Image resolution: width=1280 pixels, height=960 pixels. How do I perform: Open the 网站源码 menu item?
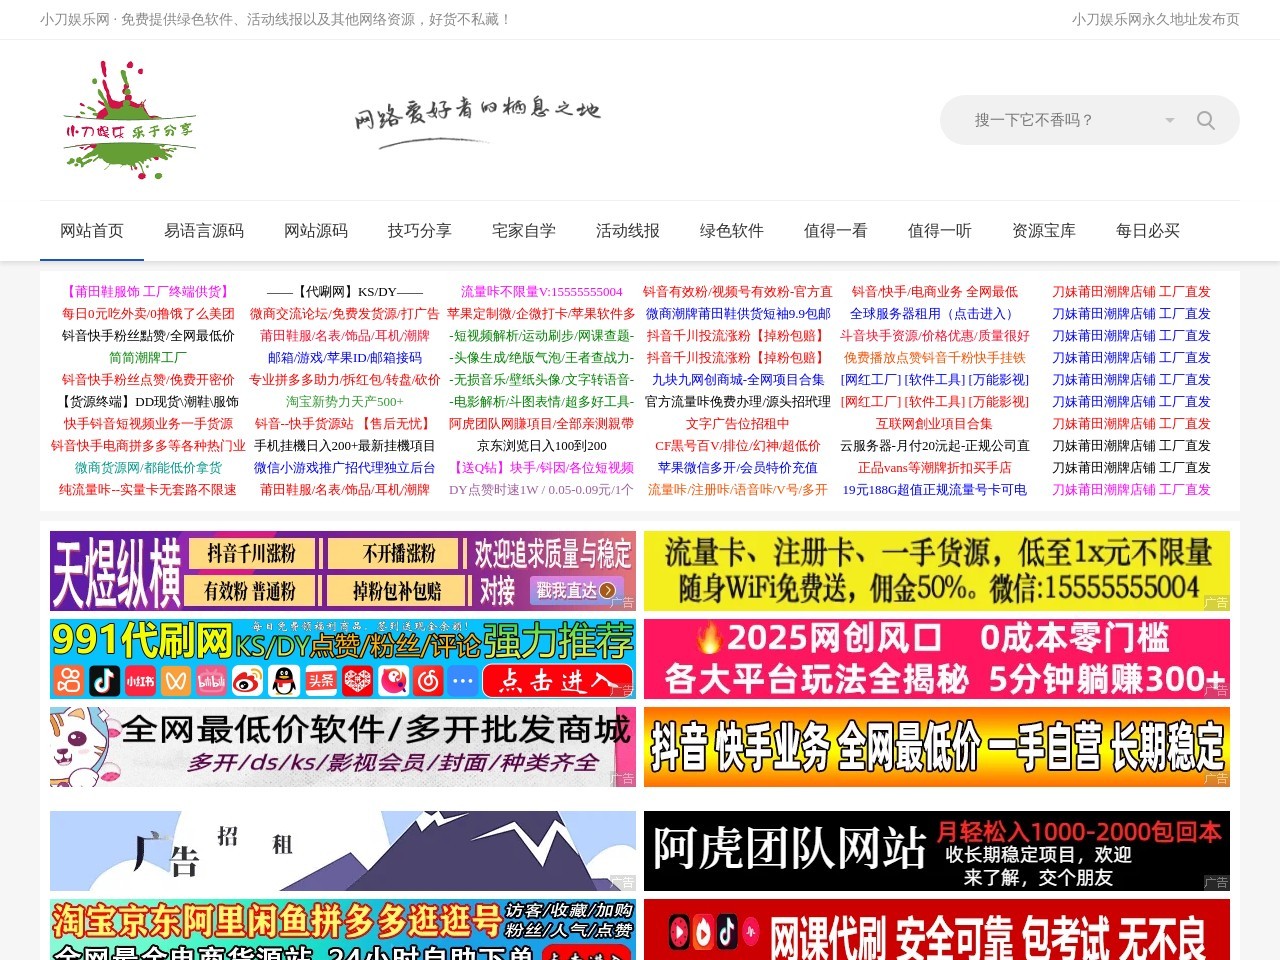(316, 231)
